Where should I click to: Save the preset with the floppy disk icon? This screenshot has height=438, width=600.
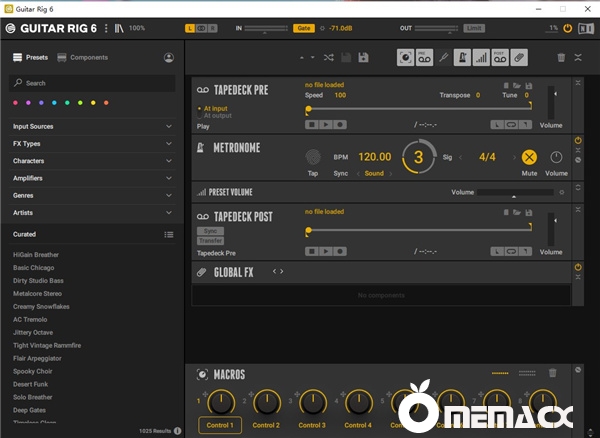(x=363, y=58)
